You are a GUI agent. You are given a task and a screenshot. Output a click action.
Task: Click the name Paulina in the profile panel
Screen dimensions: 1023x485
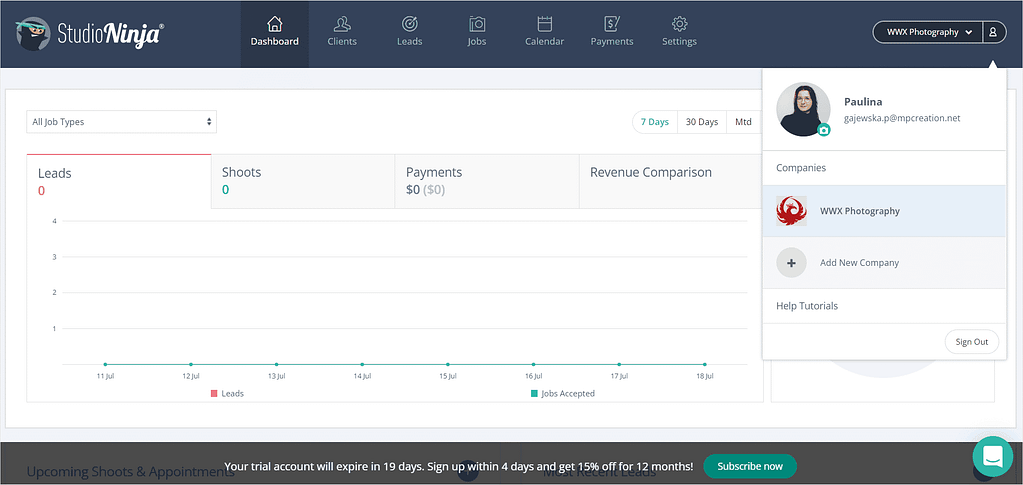(863, 102)
